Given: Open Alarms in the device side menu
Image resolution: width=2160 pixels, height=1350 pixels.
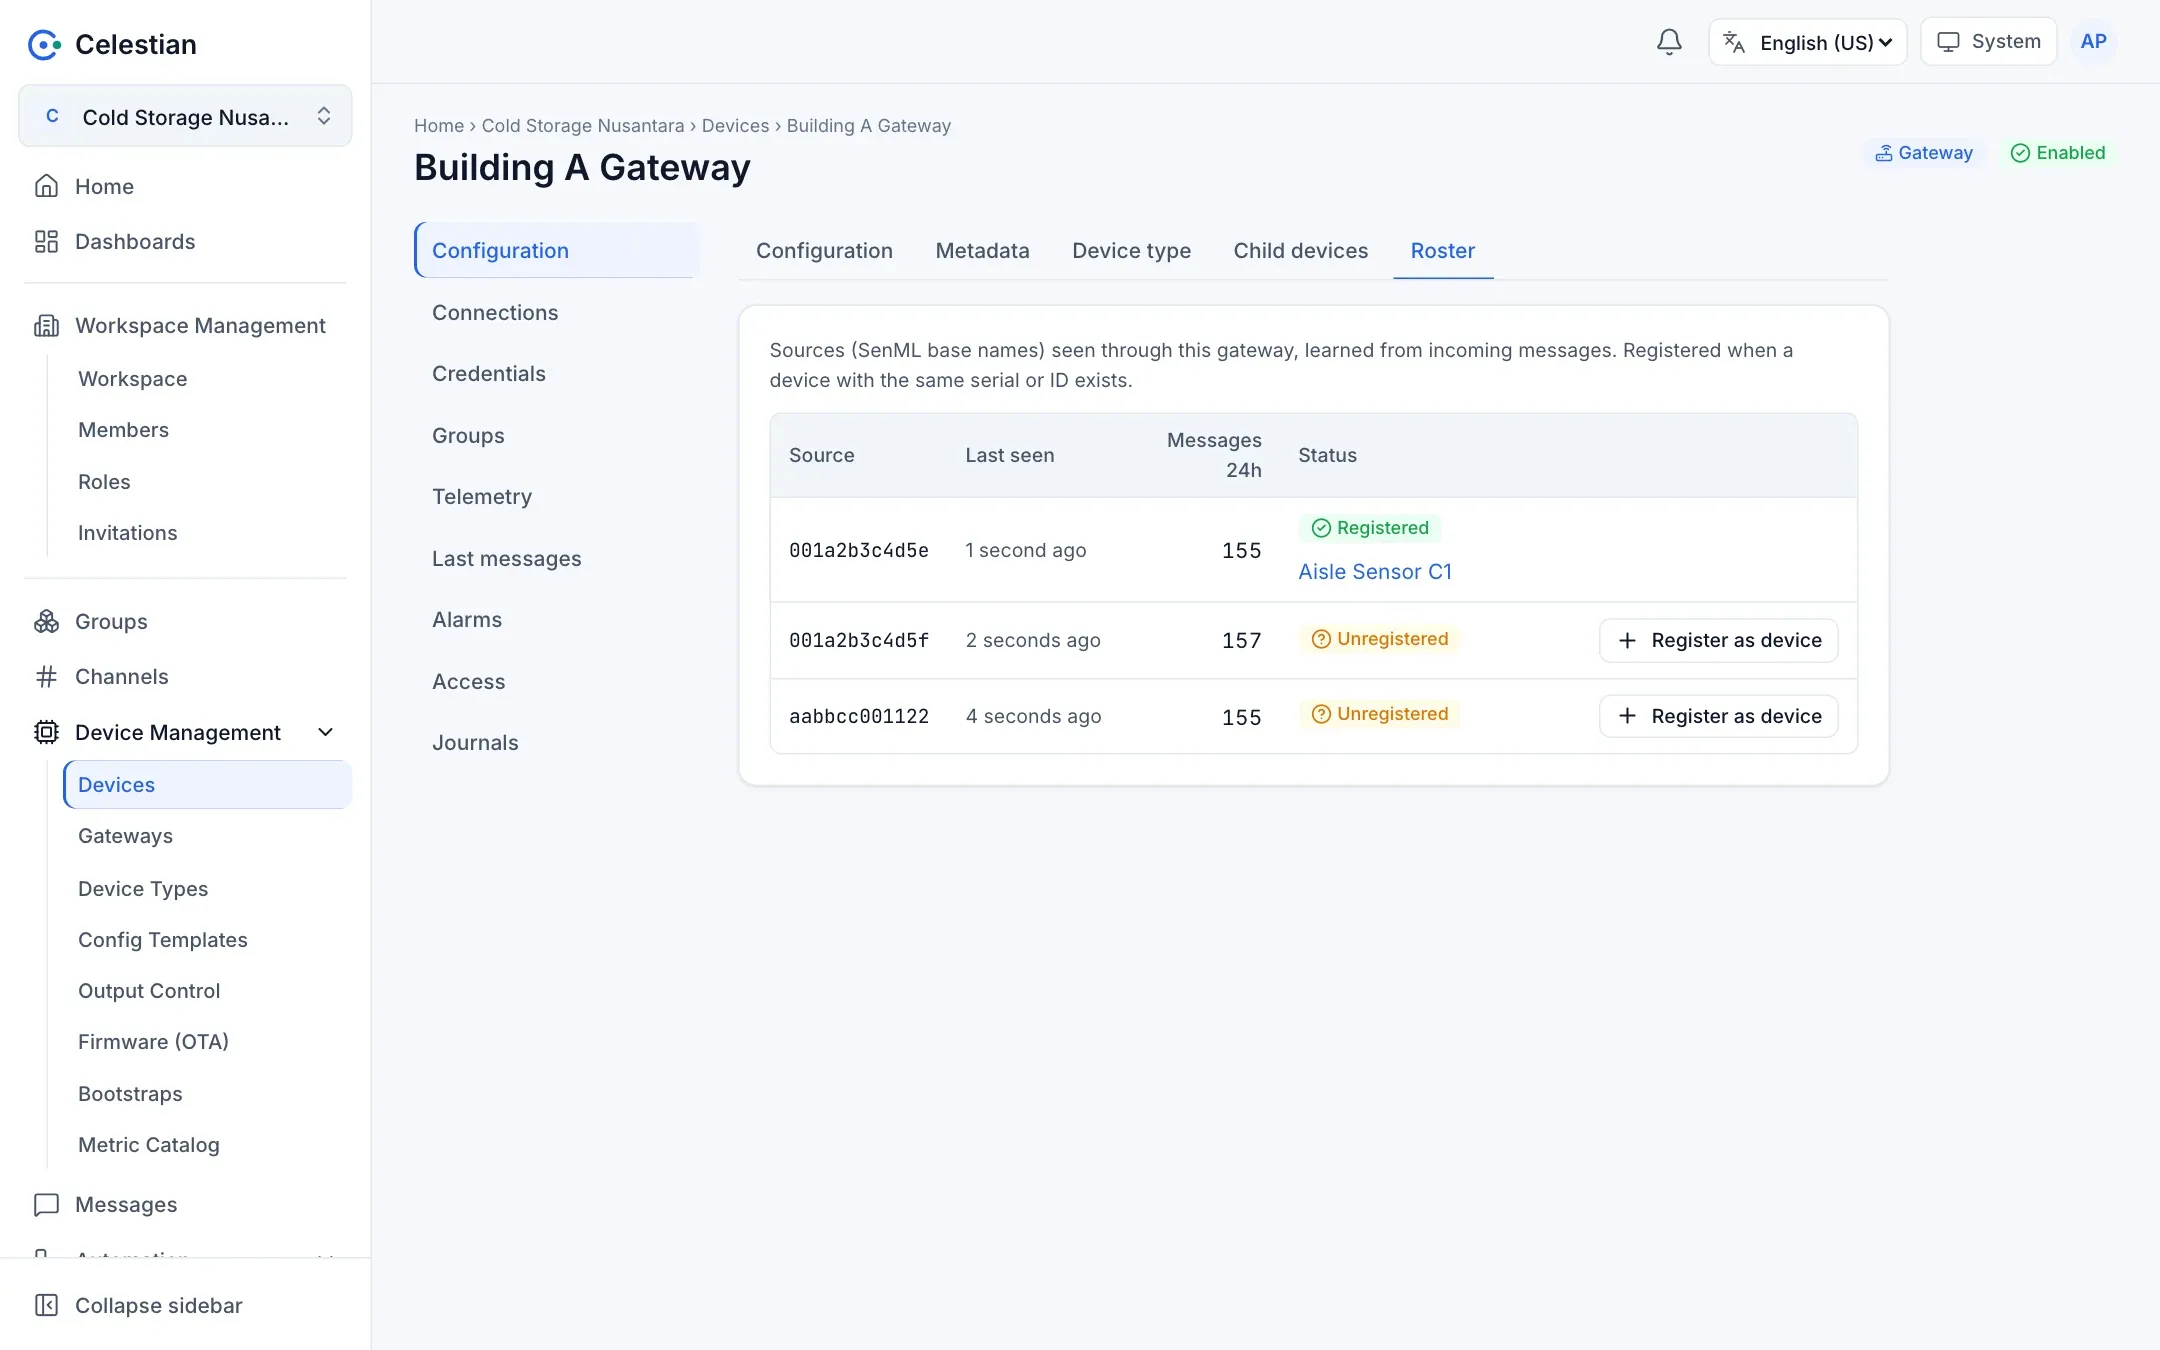Looking at the screenshot, I should click(556, 620).
